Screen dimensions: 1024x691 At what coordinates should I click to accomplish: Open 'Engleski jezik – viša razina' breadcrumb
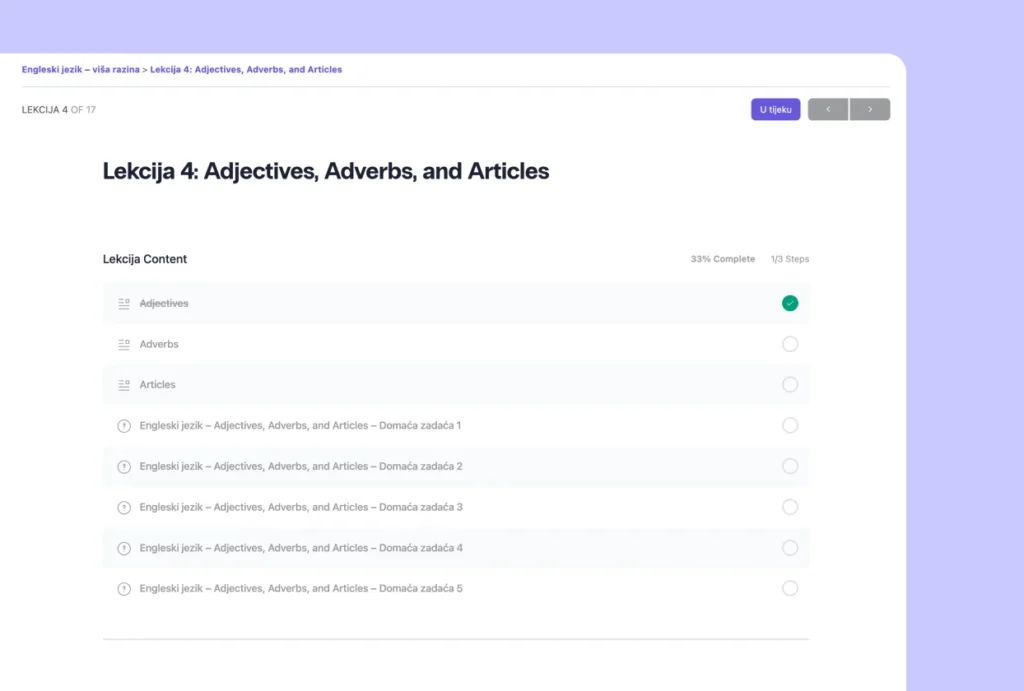pos(81,70)
